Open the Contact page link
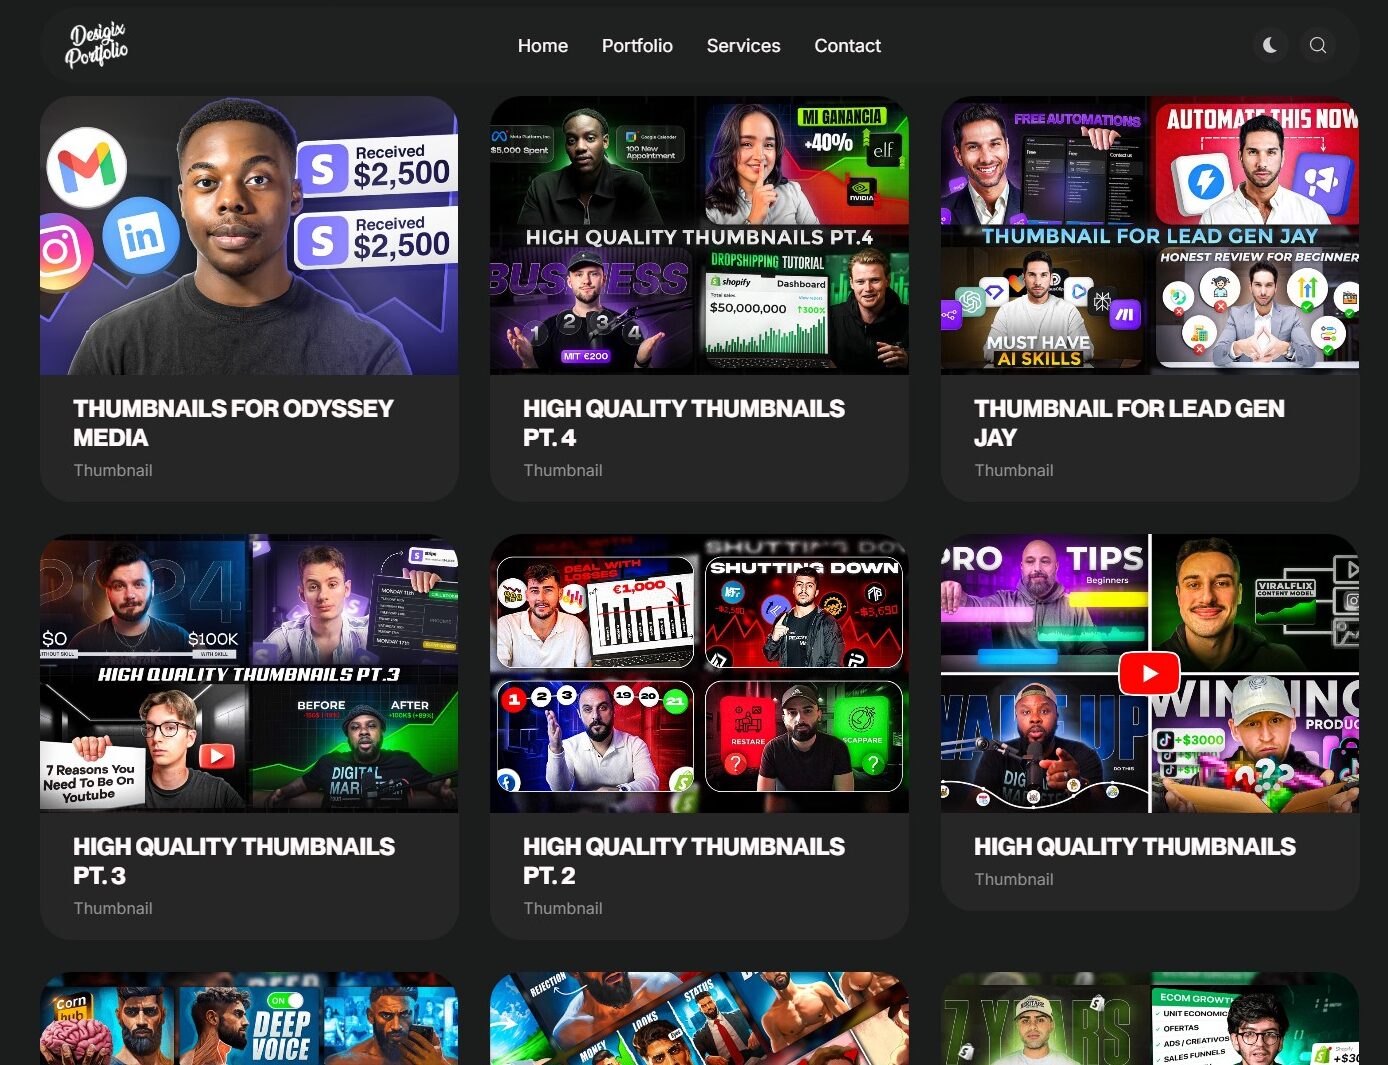Image resolution: width=1388 pixels, height=1065 pixels. (x=847, y=46)
